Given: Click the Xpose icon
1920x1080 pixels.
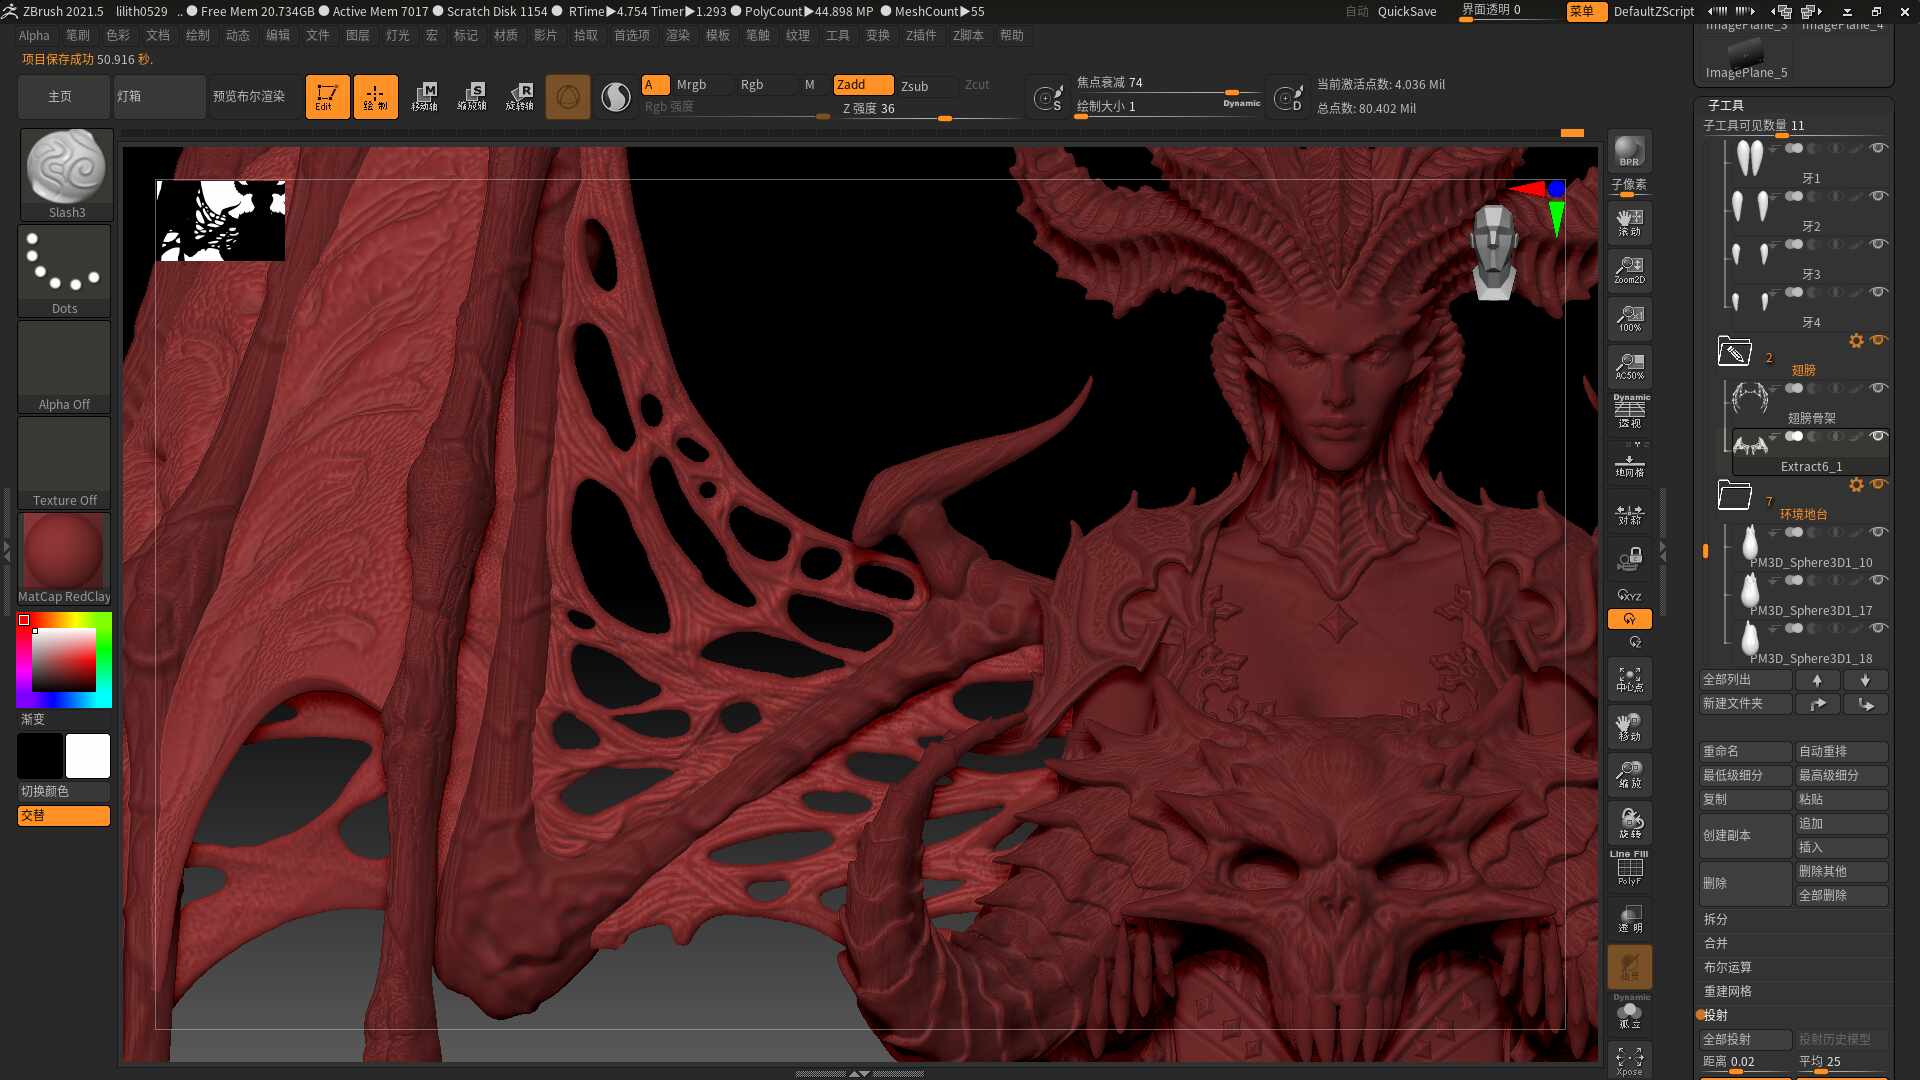Looking at the screenshot, I should (x=1629, y=1060).
